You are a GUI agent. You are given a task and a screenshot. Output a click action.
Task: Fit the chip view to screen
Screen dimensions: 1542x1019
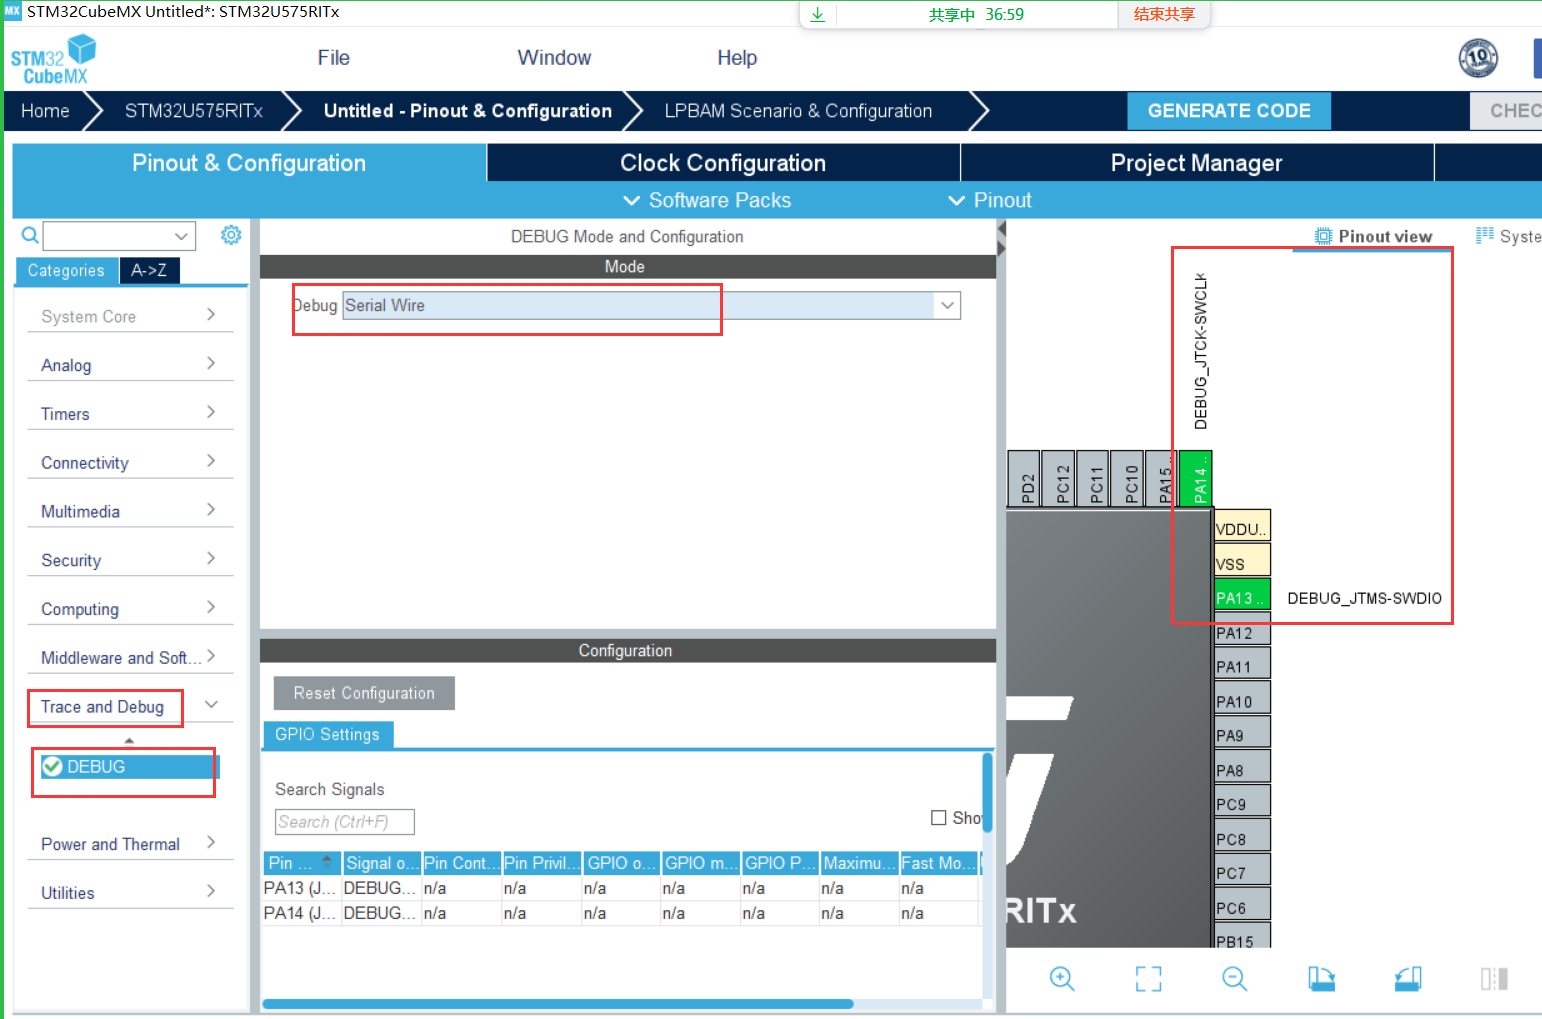click(1148, 979)
